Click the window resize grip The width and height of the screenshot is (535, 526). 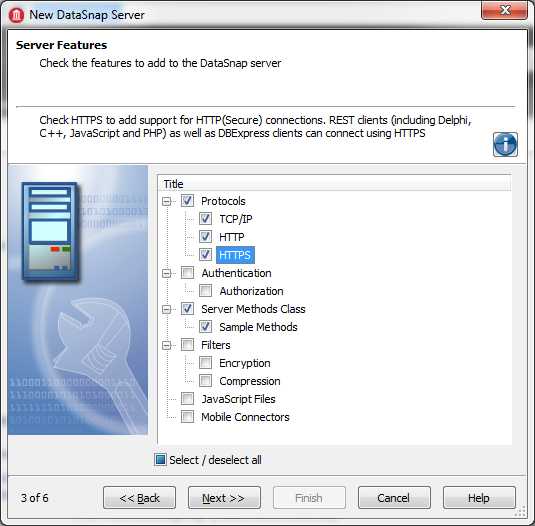point(520,511)
